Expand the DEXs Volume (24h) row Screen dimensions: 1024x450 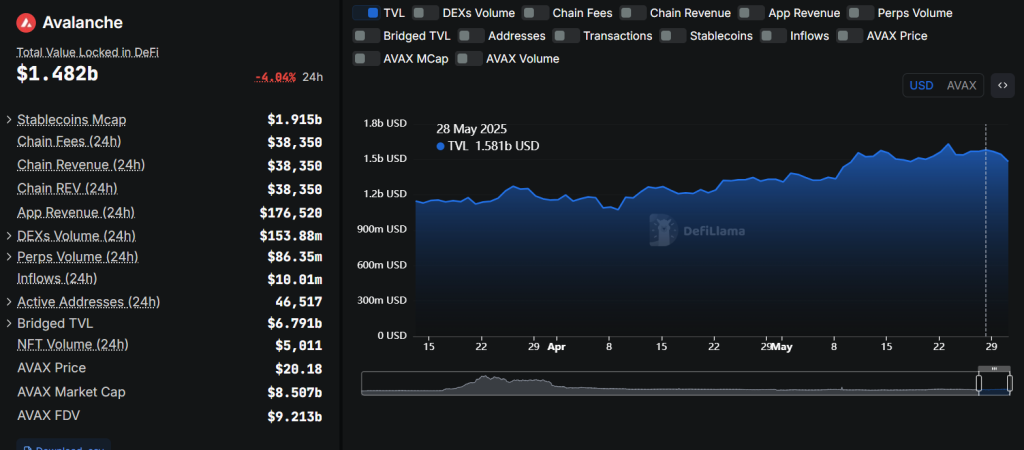tap(9, 235)
